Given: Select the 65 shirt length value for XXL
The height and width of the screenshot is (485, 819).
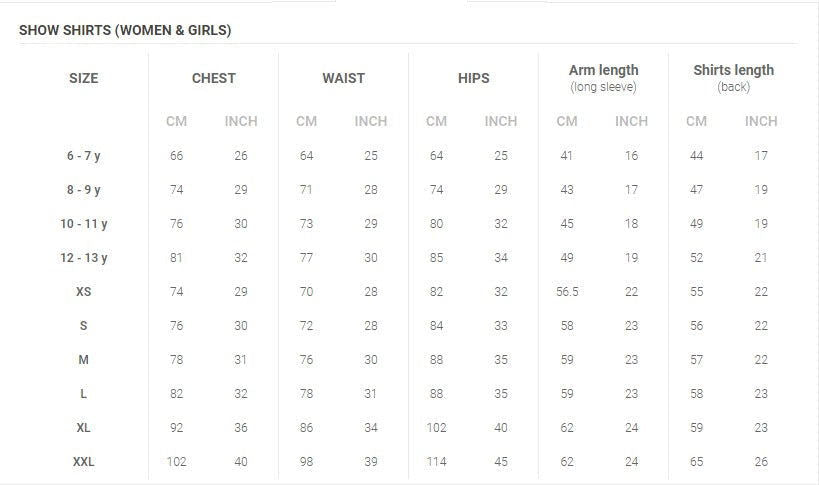Looking at the screenshot, I should click(x=697, y=462).
